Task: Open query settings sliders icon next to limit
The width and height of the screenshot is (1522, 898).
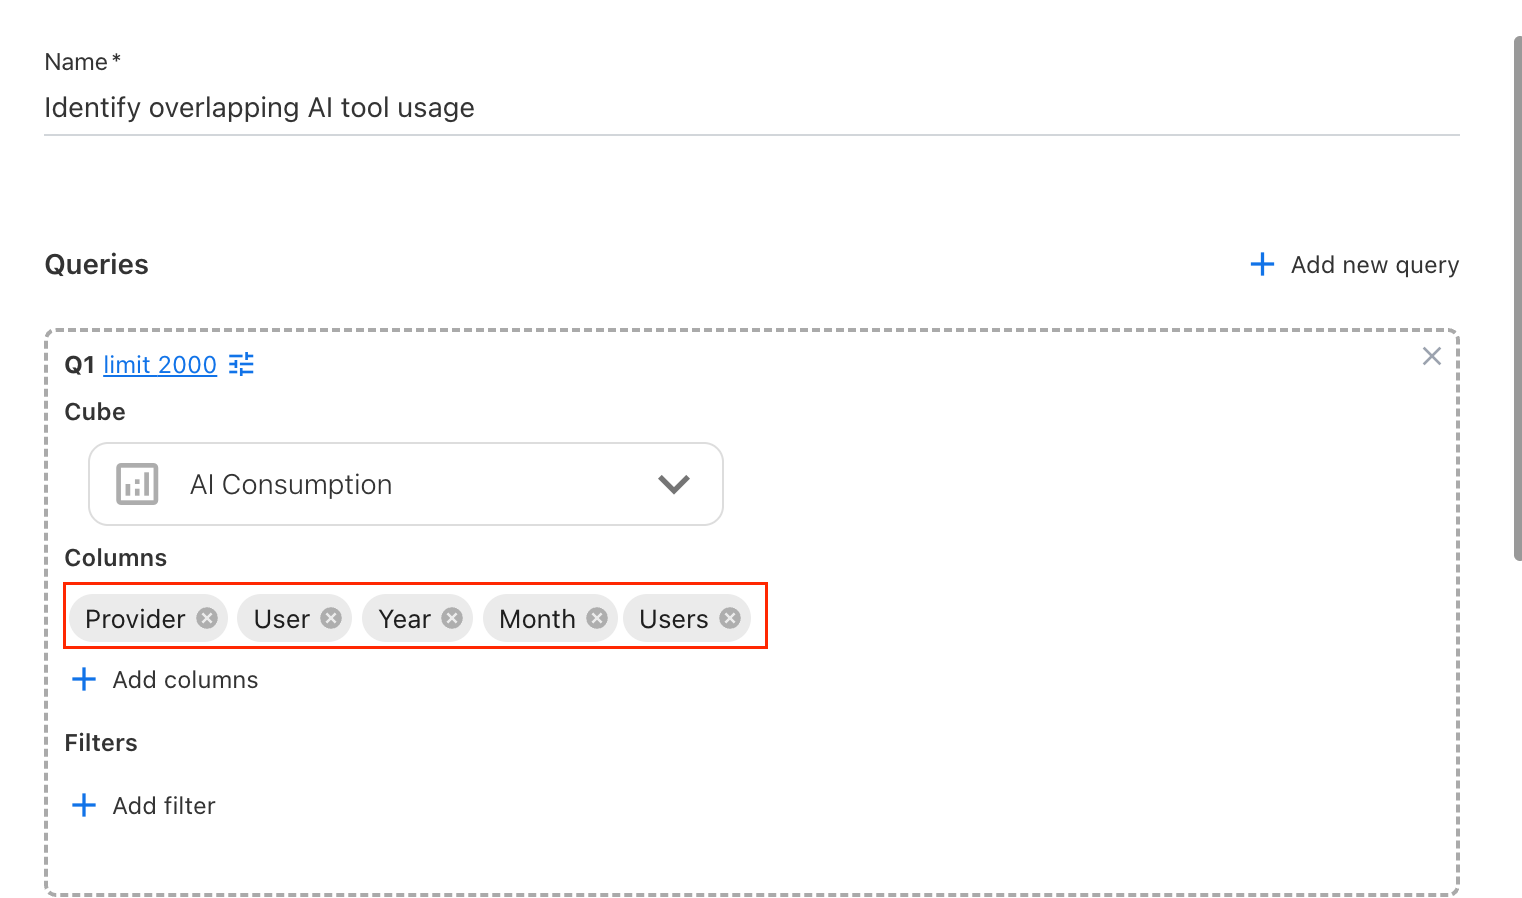Action: click(x=241, y=364)
